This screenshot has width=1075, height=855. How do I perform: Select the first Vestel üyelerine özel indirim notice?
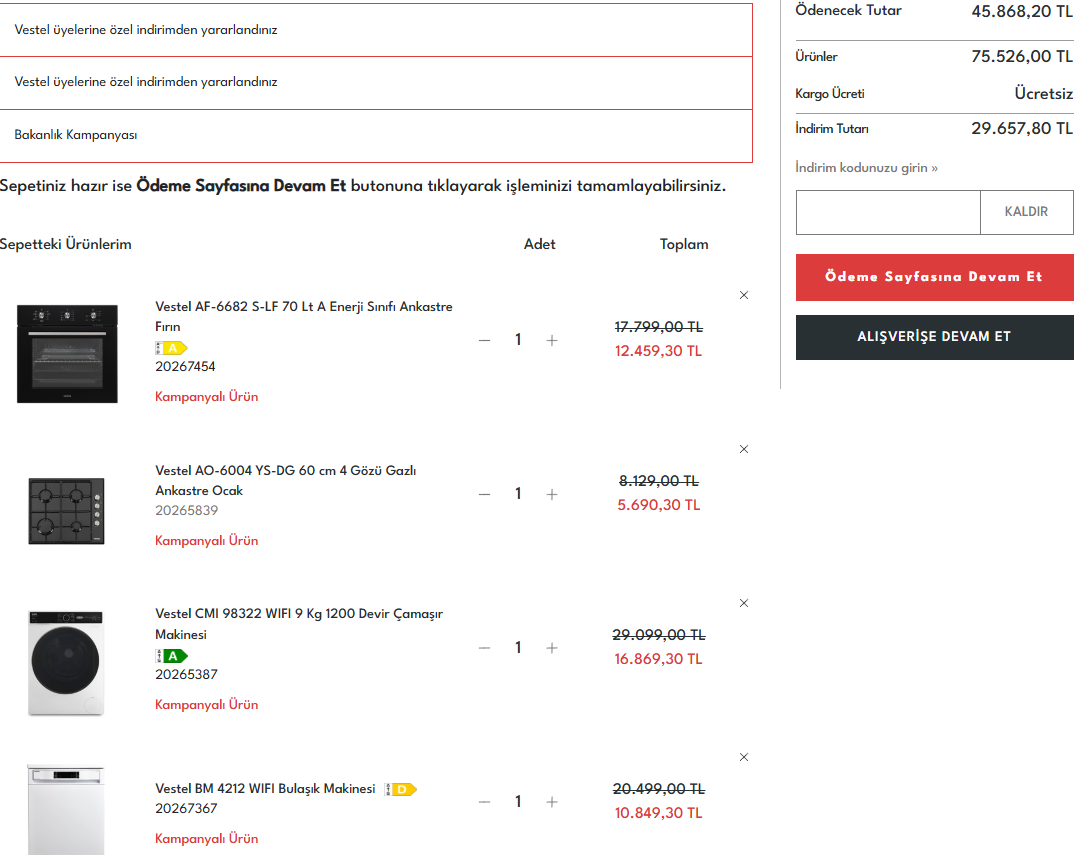(376, 30)
